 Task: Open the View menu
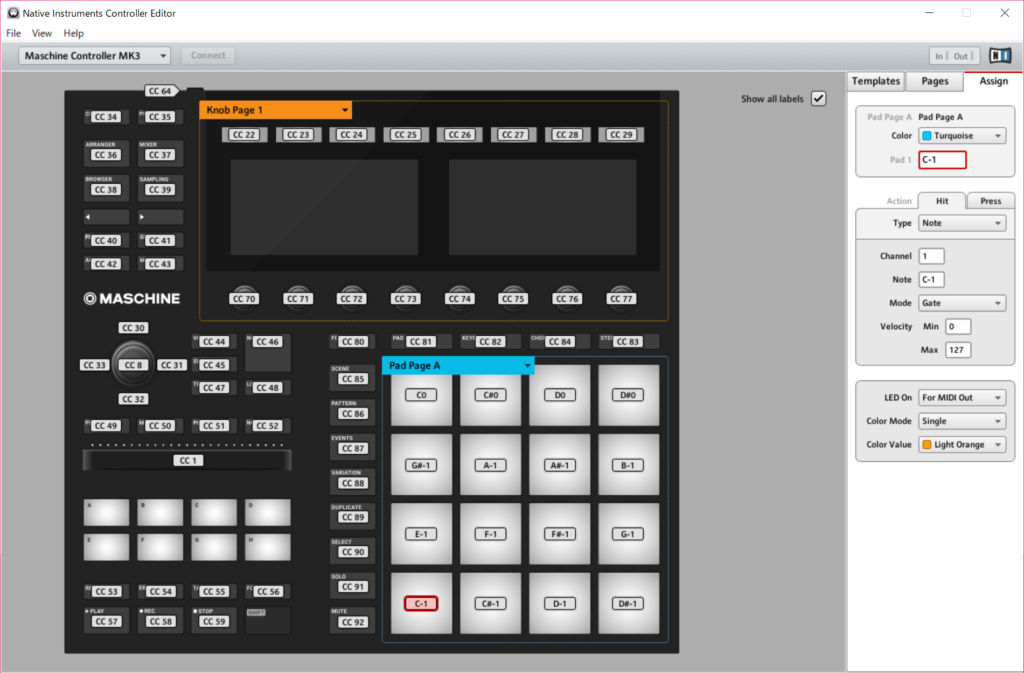tap(42, 33)
